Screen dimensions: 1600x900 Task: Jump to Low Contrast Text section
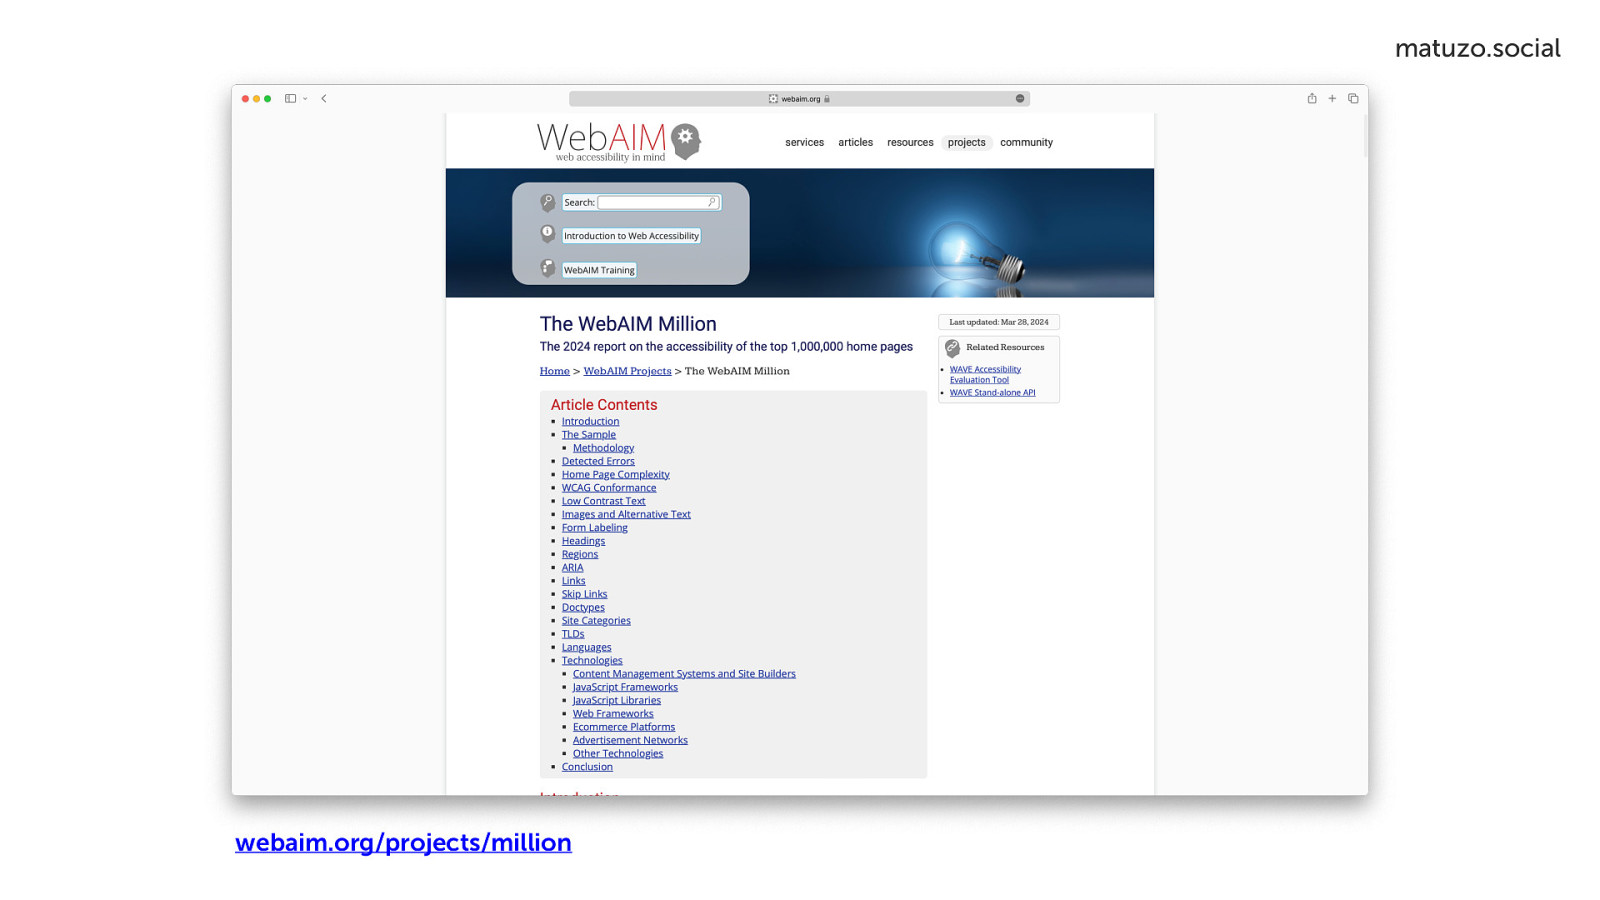pos(603,501)
